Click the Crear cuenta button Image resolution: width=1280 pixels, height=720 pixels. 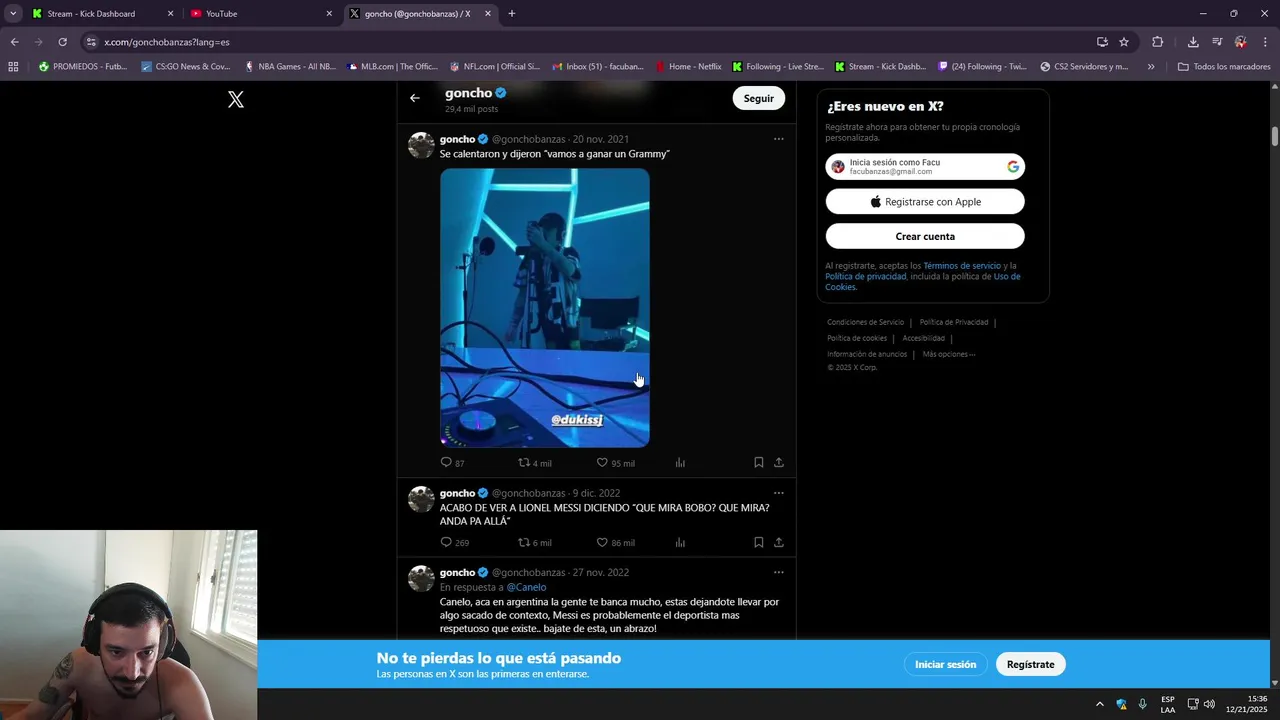coord(925,237)
